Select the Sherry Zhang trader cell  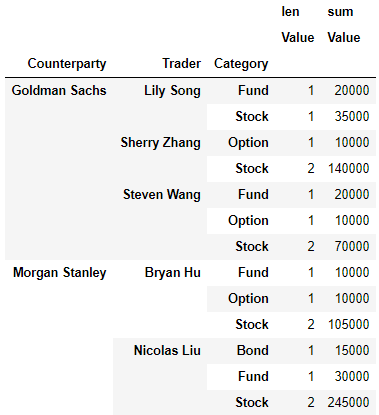[x=161, y=143]
